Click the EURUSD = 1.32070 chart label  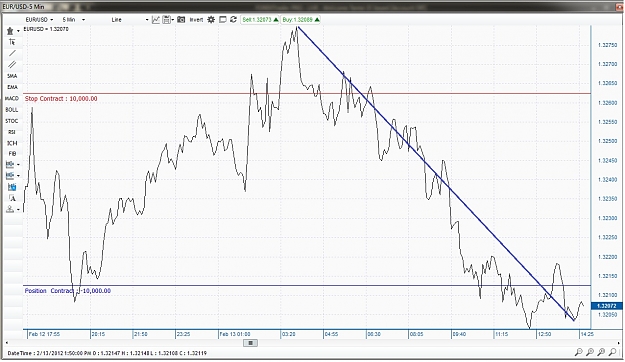click(46, 29)
